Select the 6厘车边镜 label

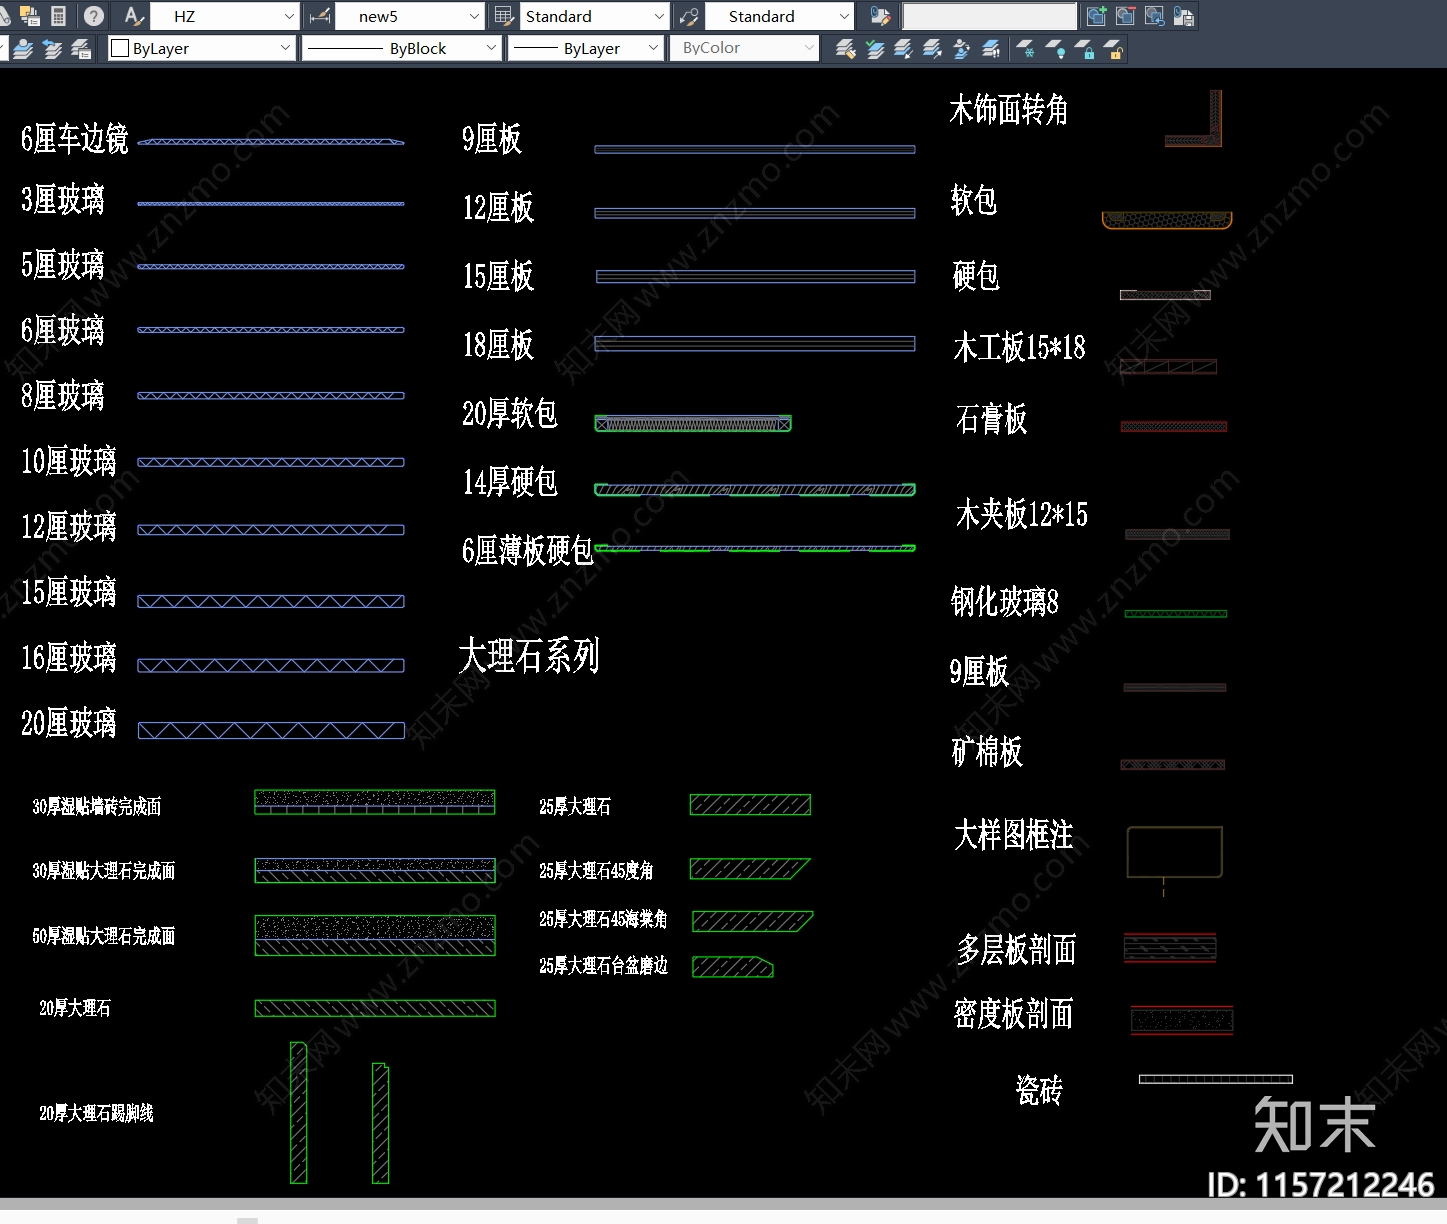(75, 138)
